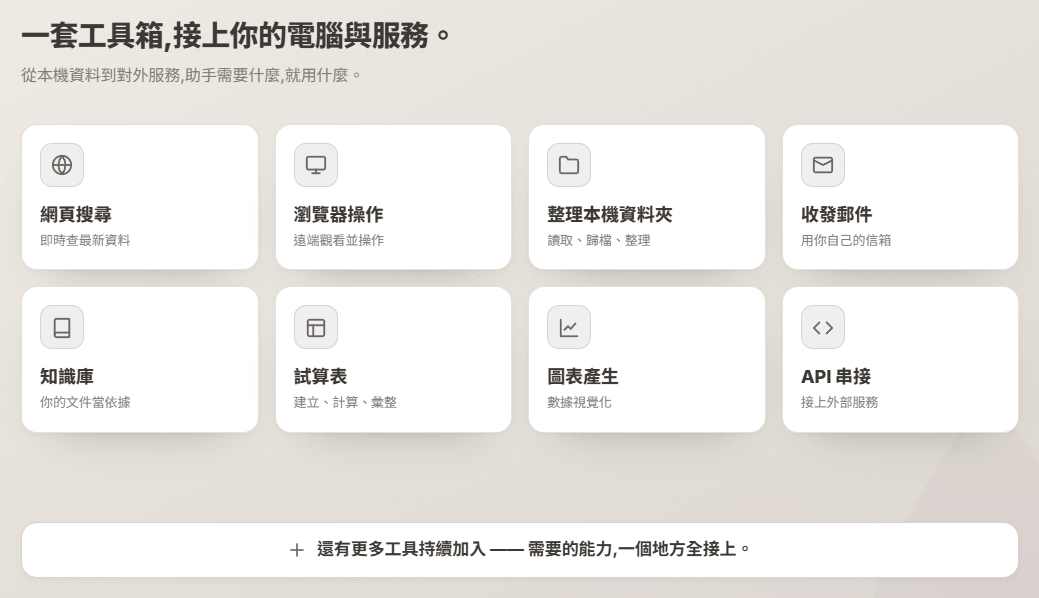The height and width of the screenshot is (598, 1039).
Task: Click the heading 一套工具箱,接上你的電腦與服務
Action: tap(236, 35)
